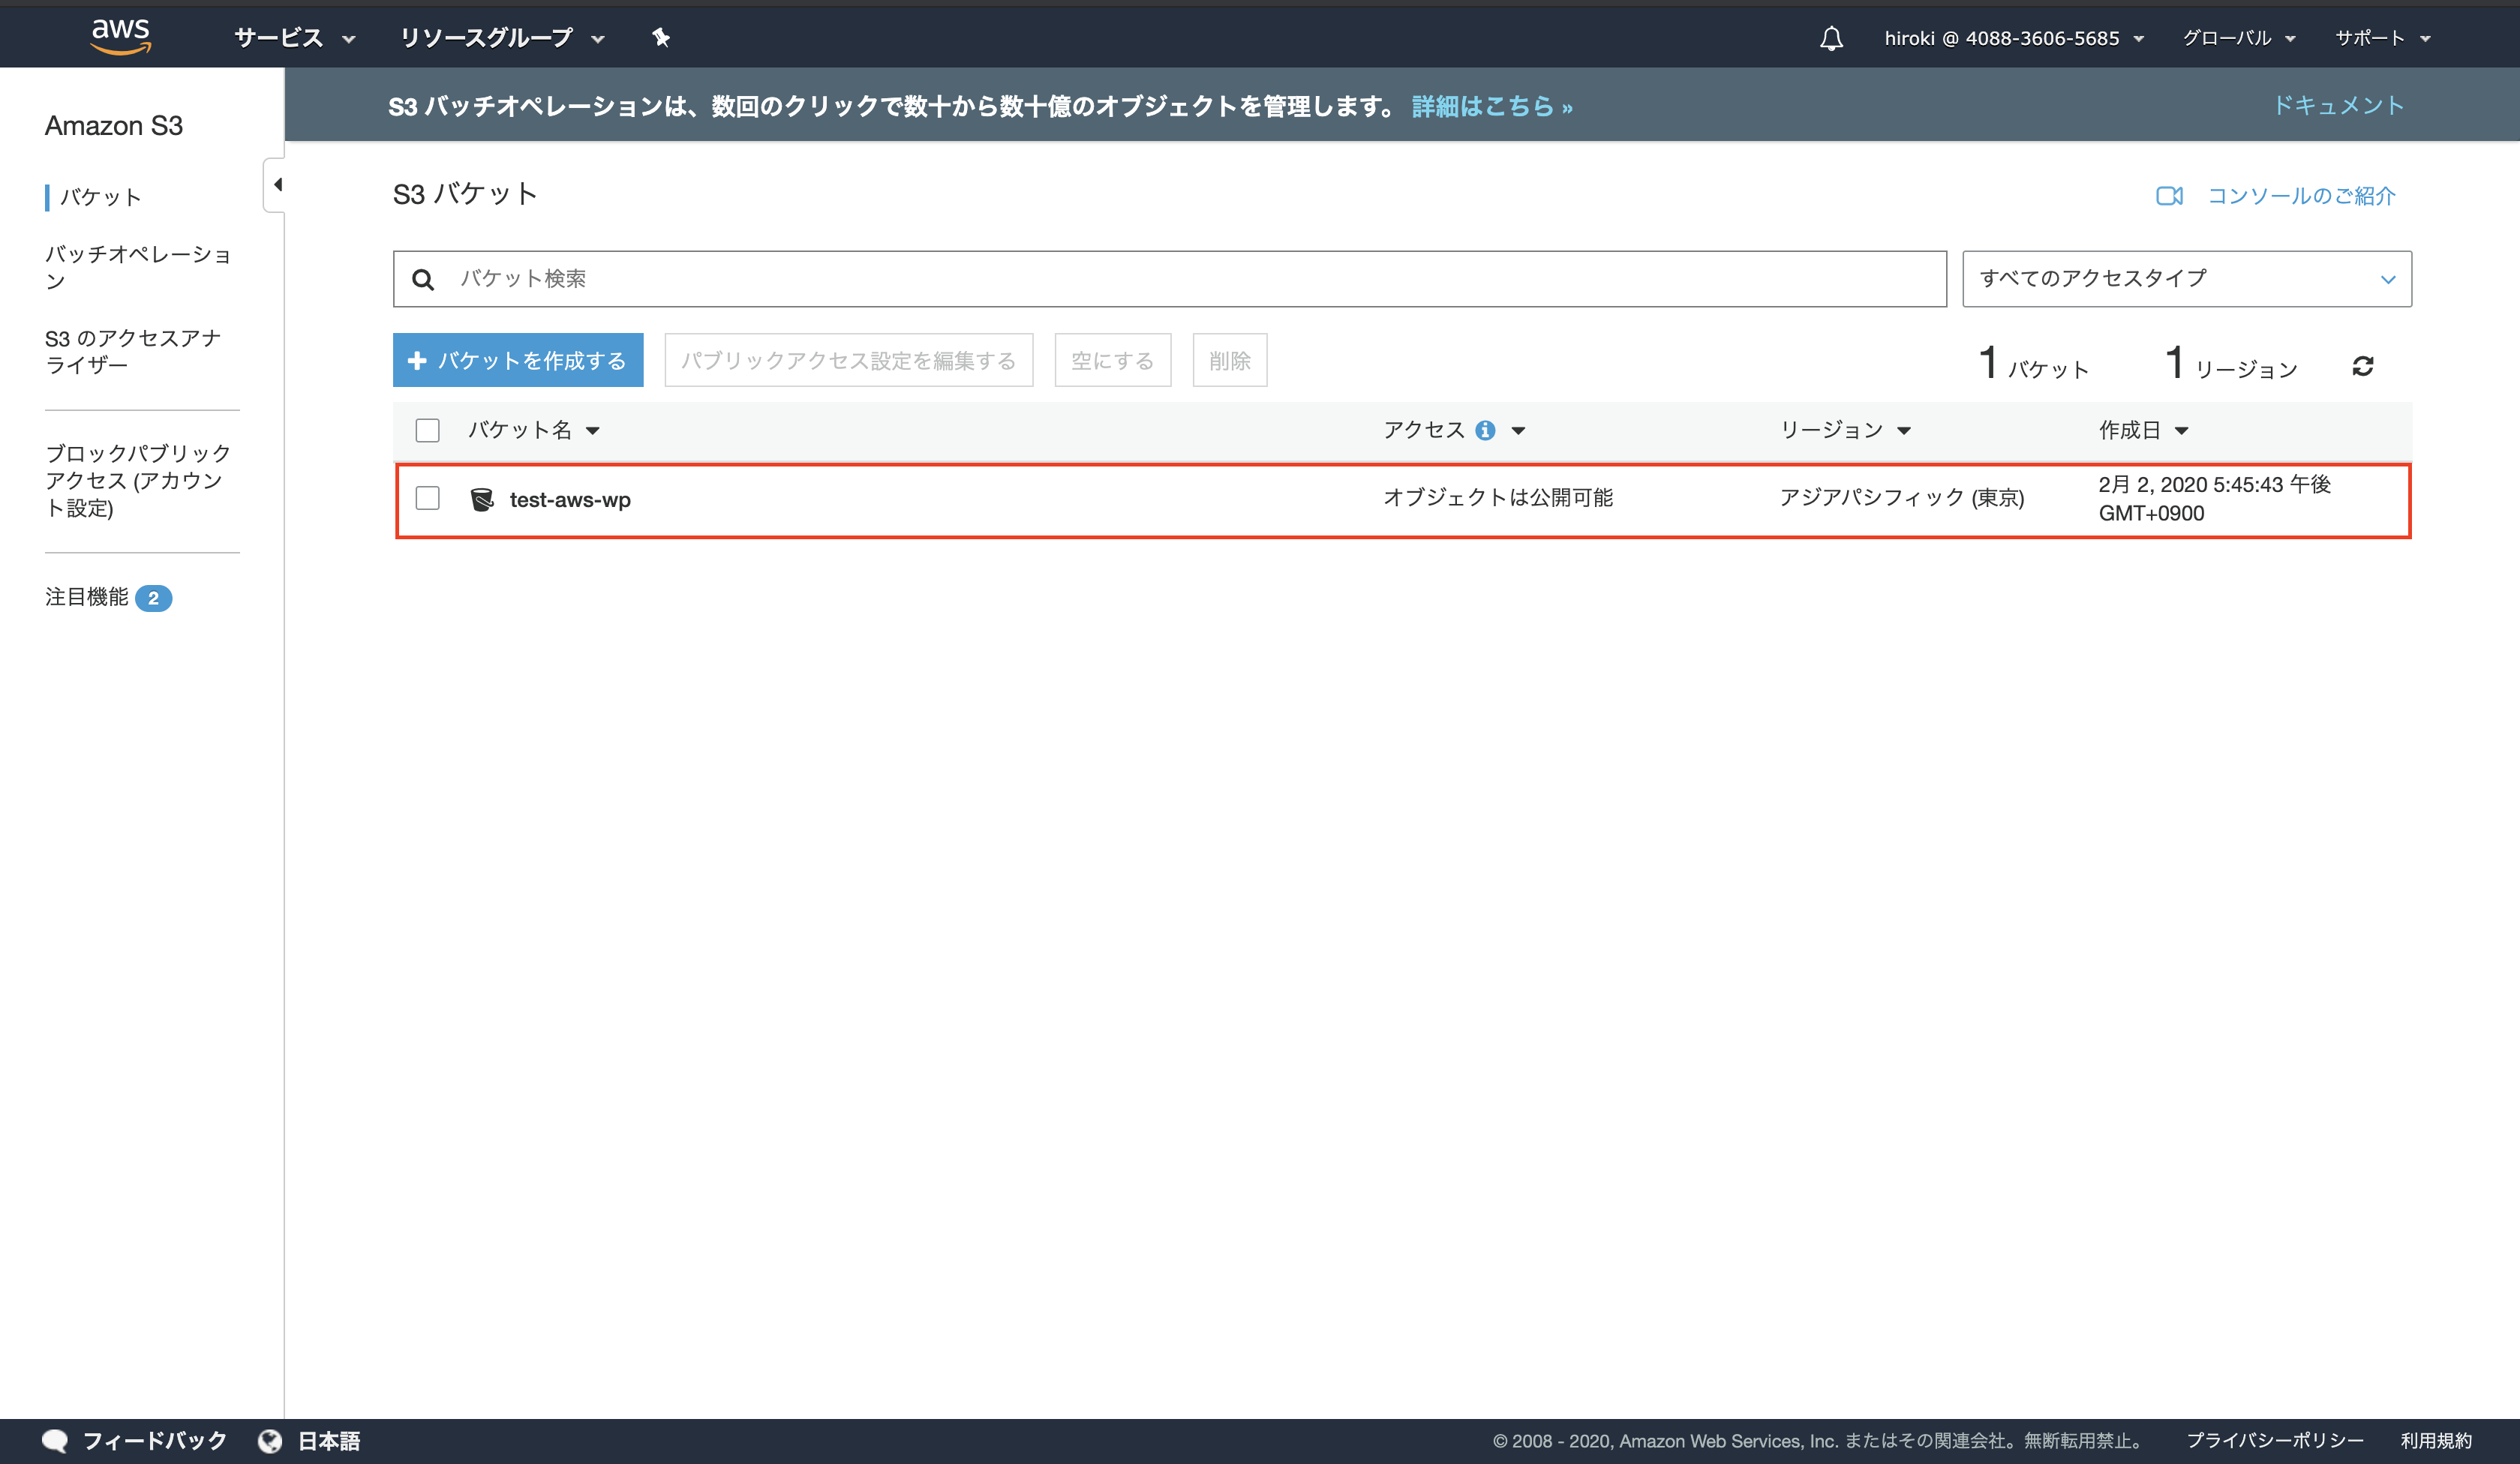The image size is (2520, 1464).
Task: Click the access info icon
Action: [1485, 430]
